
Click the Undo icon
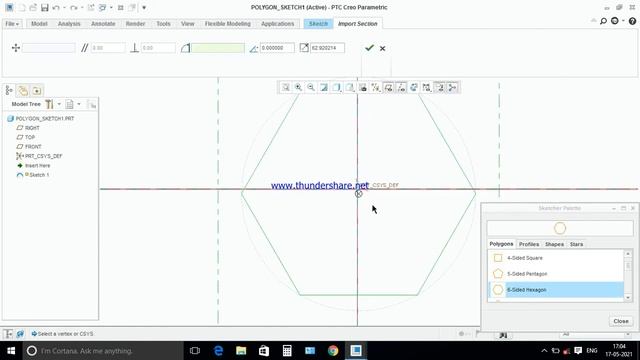56,7
